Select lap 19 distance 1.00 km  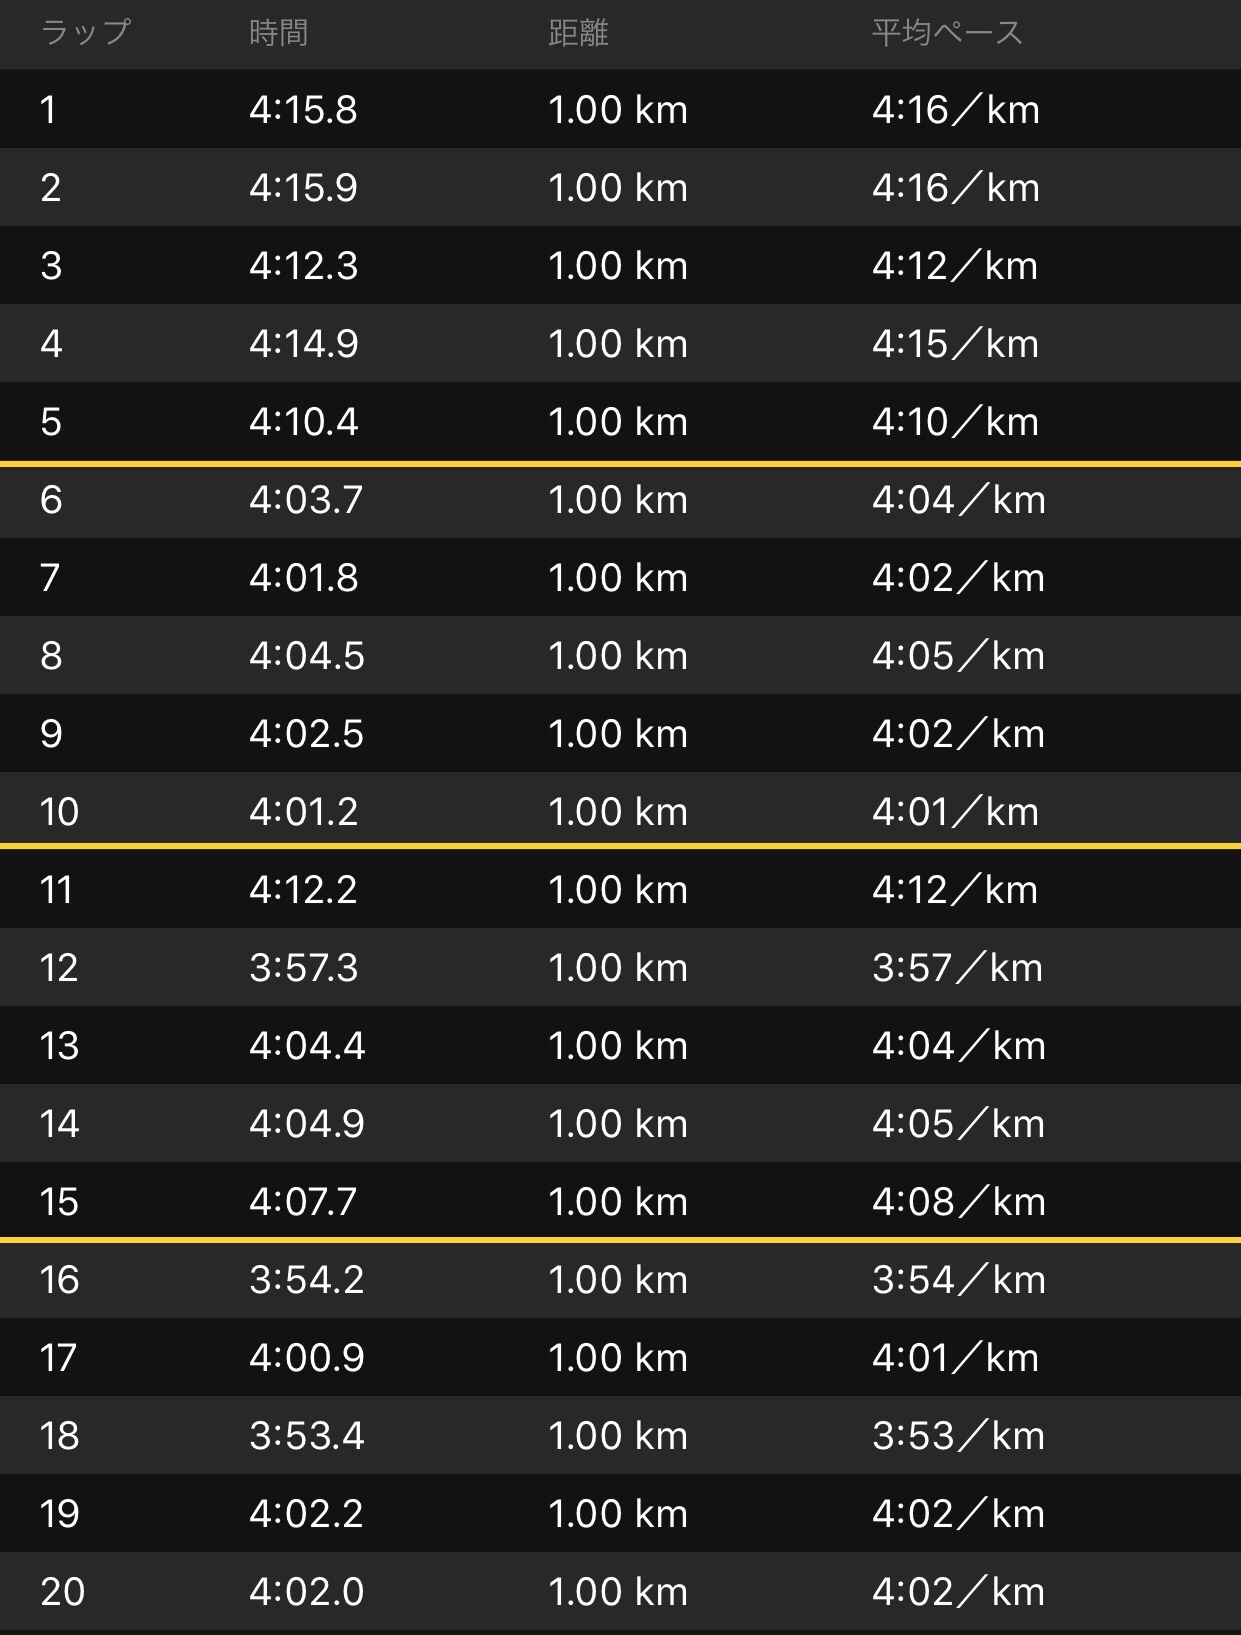[618, 1514]
